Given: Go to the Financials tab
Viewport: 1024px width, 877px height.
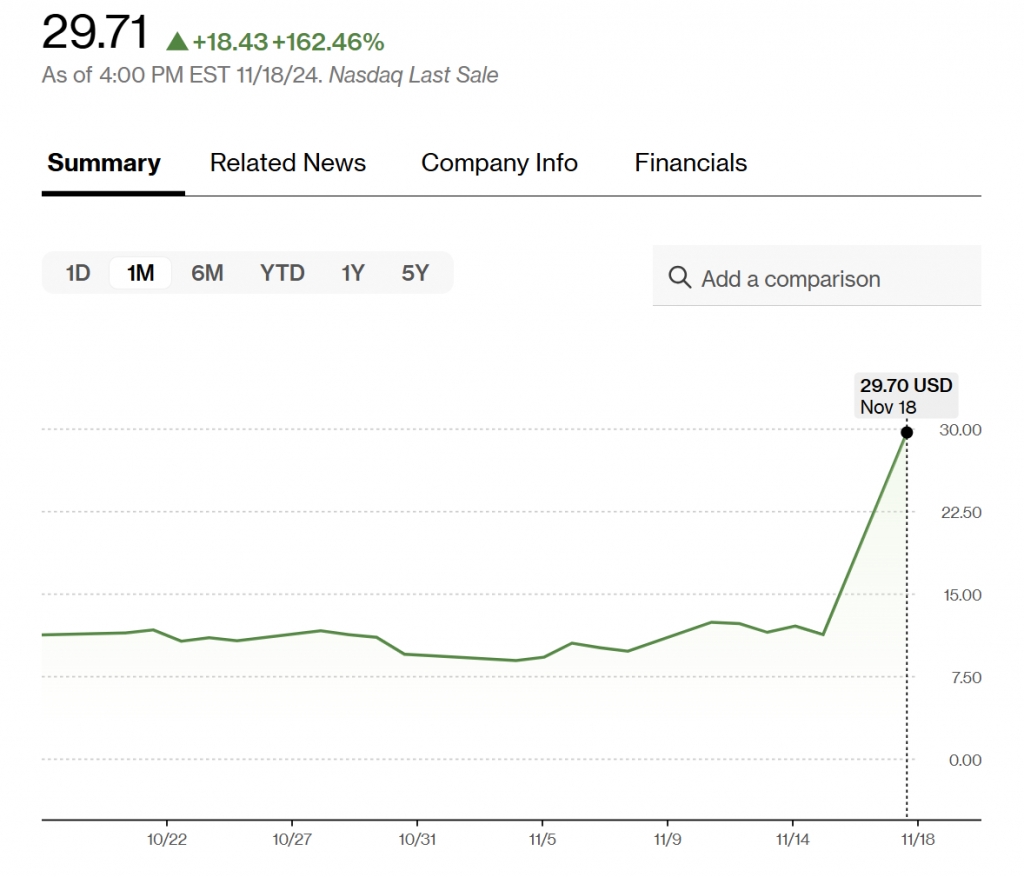Looking at the screenshot, I should coord(691,163).
